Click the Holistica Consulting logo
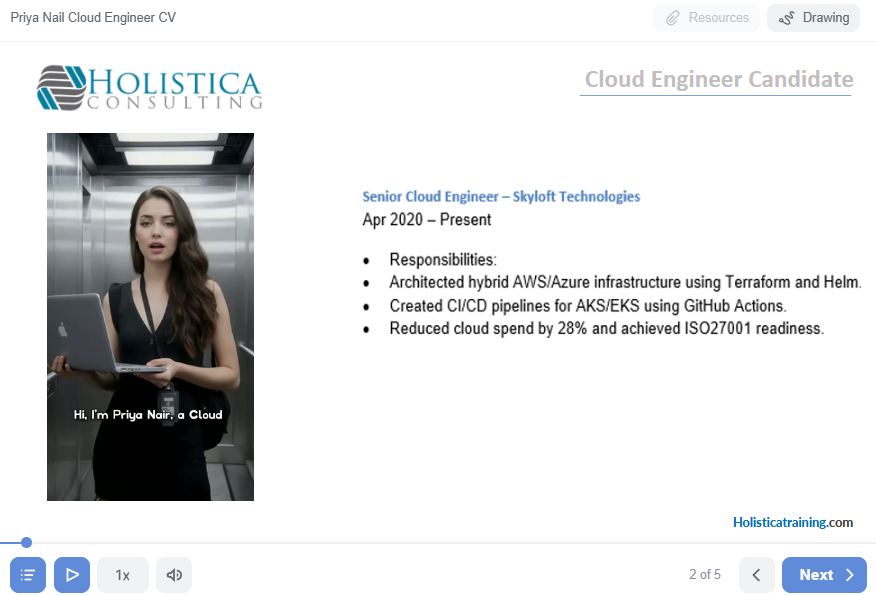876x595 pixels. point(149,88)
